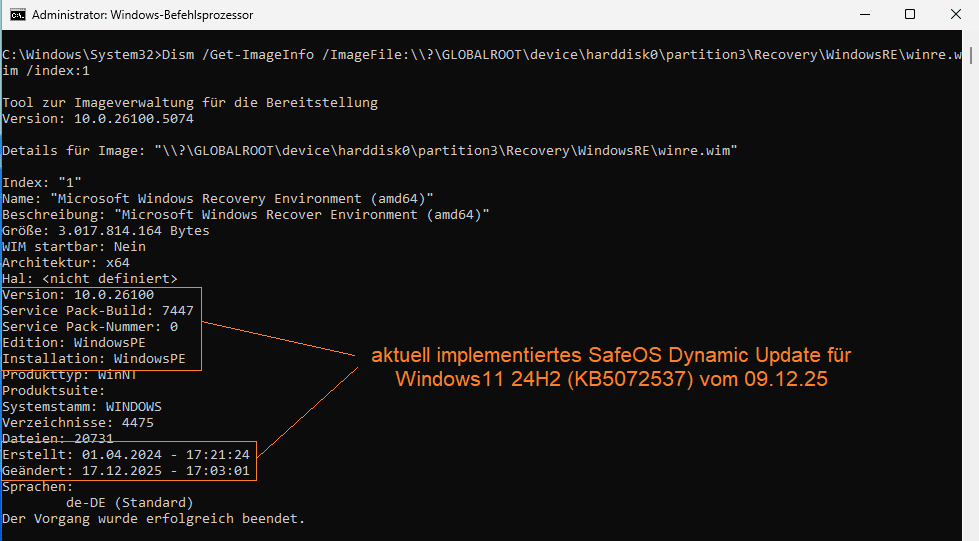Click the cmd icon in the title bar
The height and width of the screenshot is (541, 979).
(17, 14)
